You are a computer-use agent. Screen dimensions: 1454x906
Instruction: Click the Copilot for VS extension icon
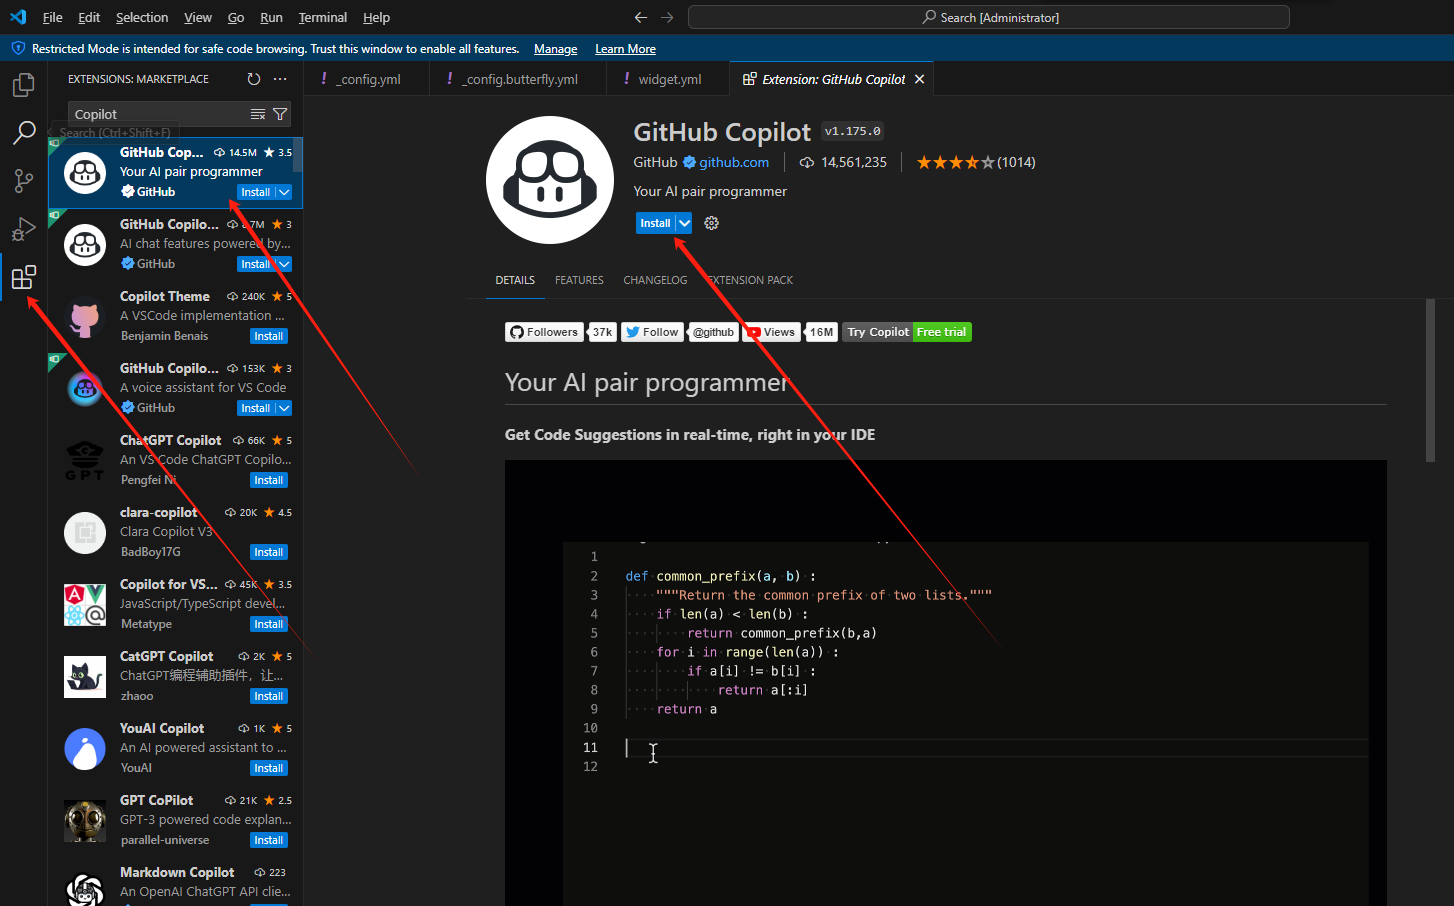[85, 605]
